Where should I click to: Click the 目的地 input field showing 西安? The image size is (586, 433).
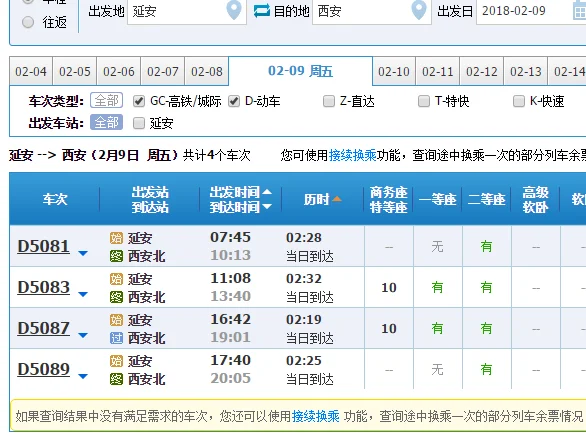click(371, 11)
